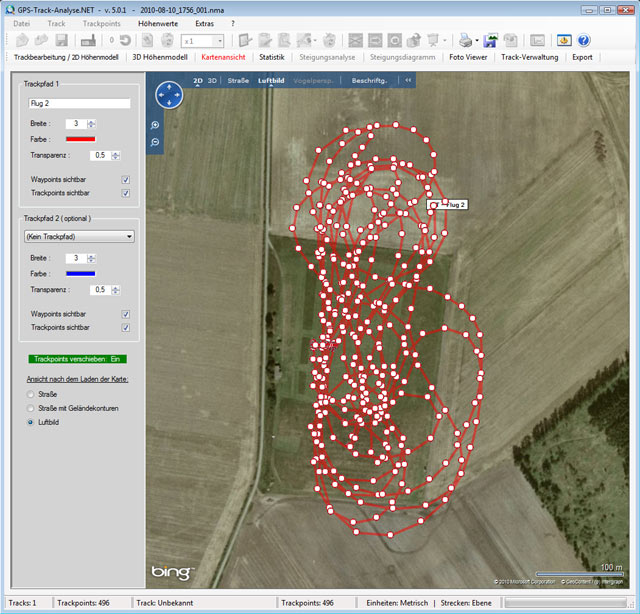Click the box with right arrow toolbar icon
Viewport: 640px width, 614px height.
coord(375,40)
